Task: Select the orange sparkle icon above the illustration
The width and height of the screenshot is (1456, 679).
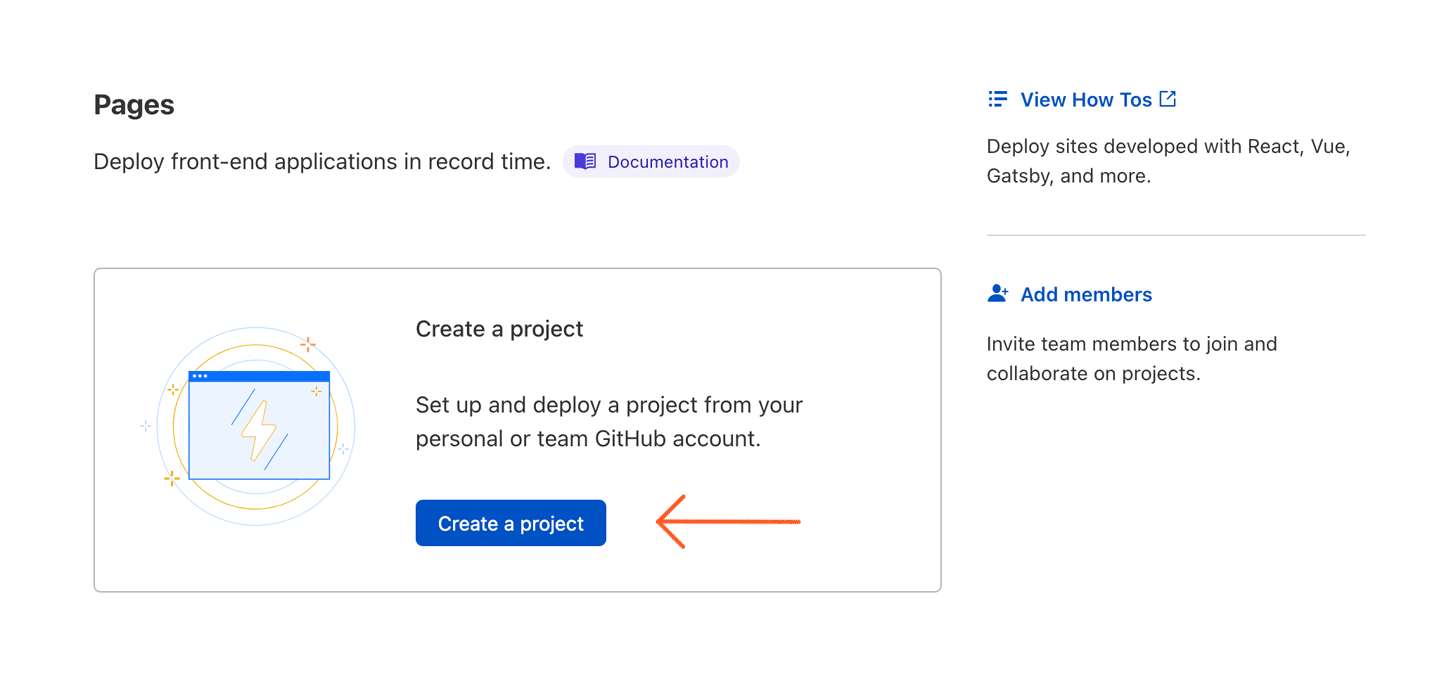Action: [307, 344]
